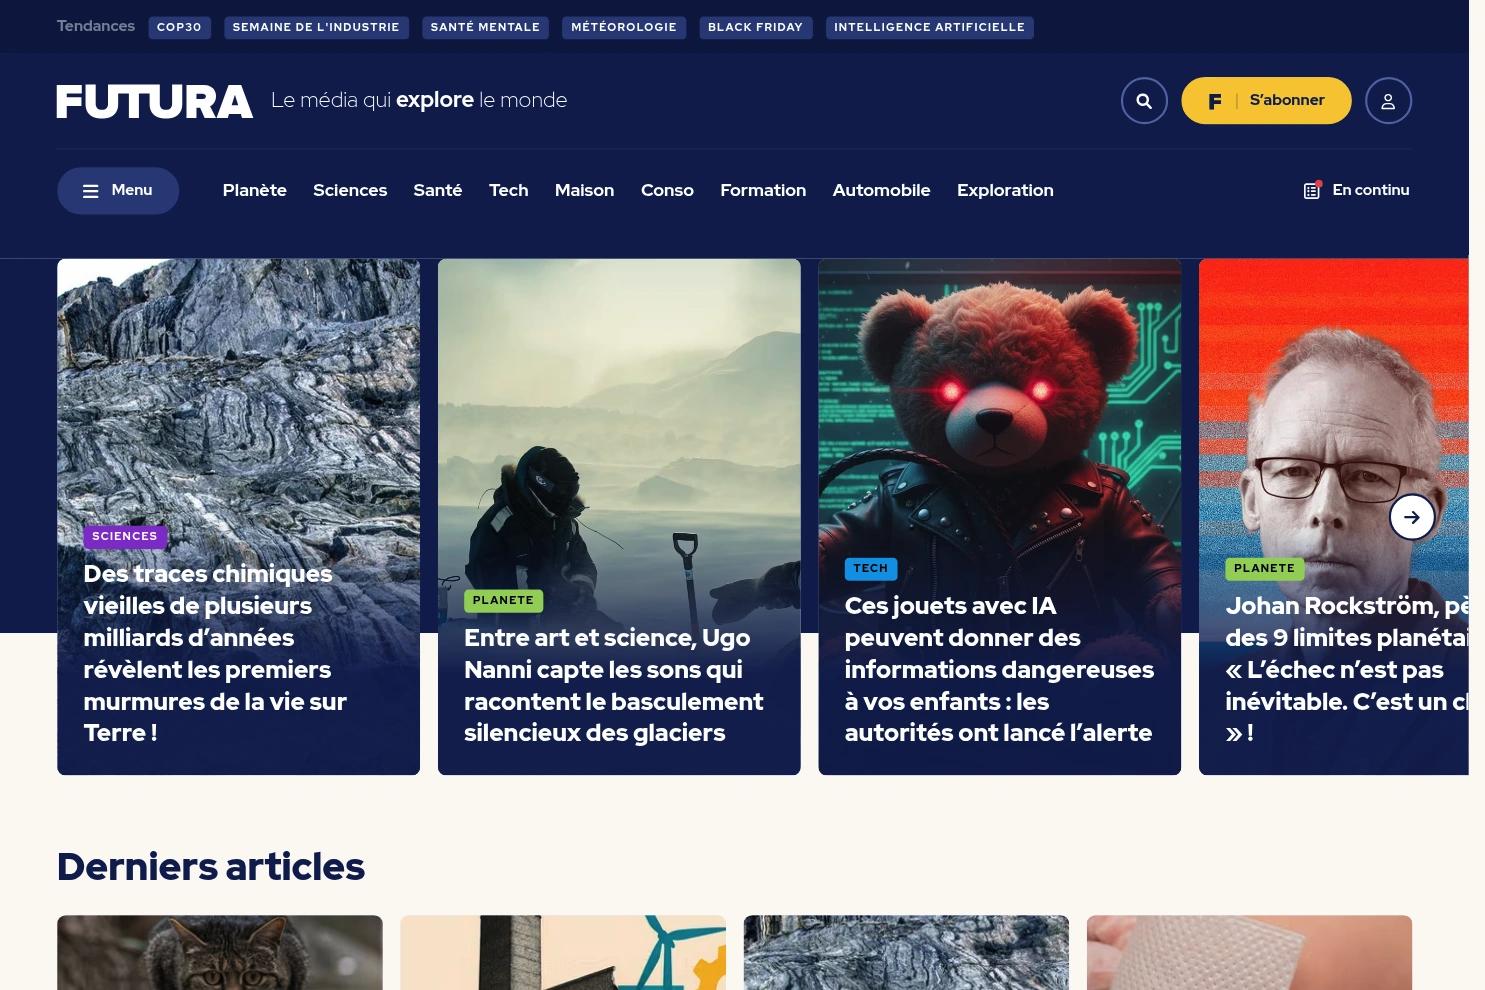
Task: Open the Santé navigation section
Action: 438,190
